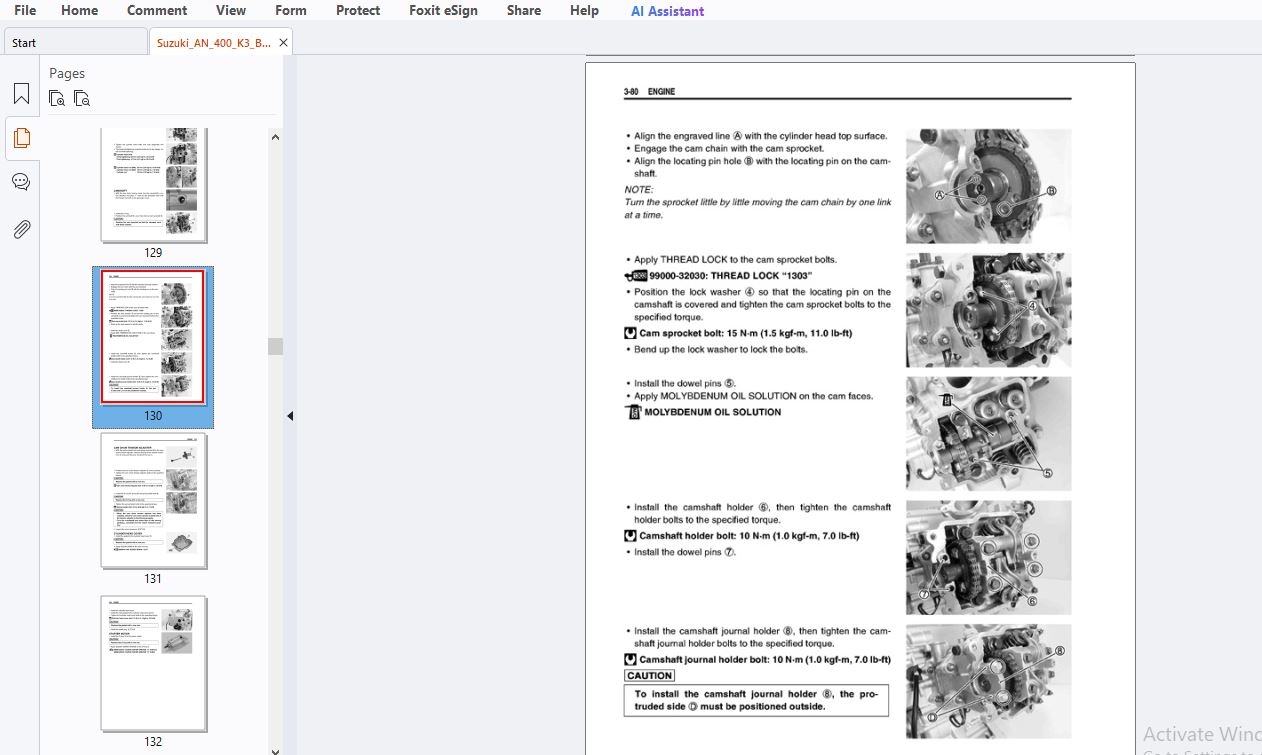Click the dowel pins engine photo
Viewport: 1262px width, 755px height.
(x=988, y=434)
